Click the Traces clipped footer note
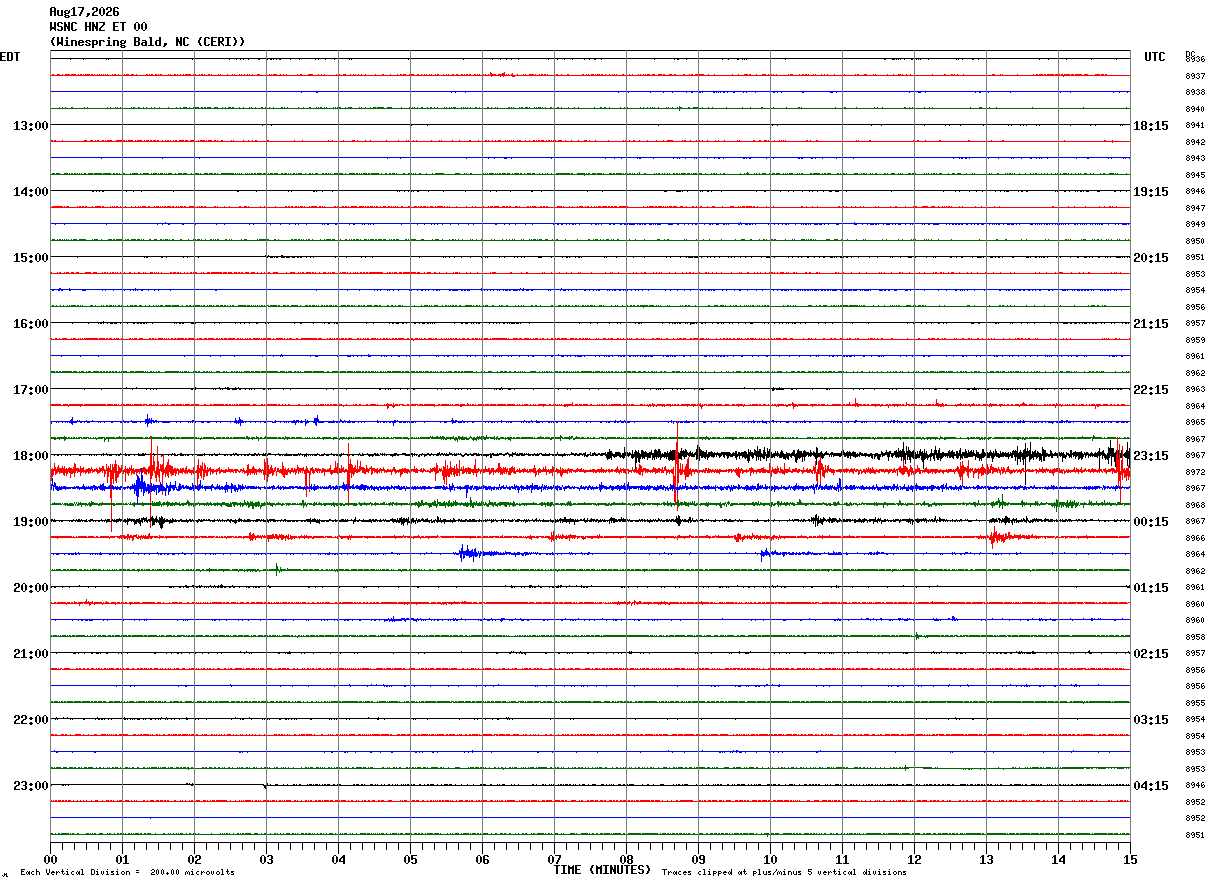The width and height of the screenshot is (1210, 886). coord(784,872)
